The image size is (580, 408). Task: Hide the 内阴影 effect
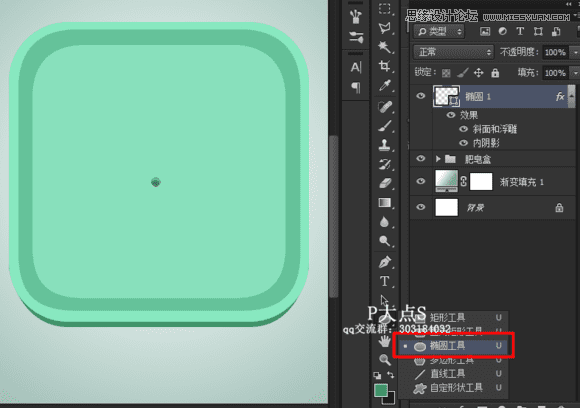pyautogui.click(x=463, y=143)
